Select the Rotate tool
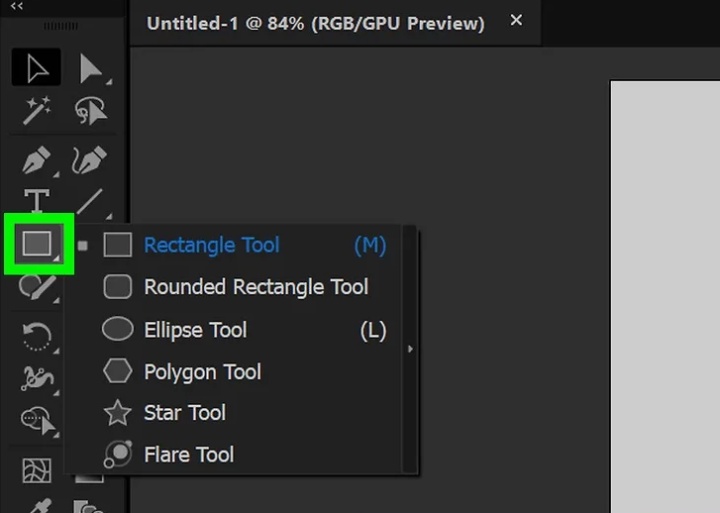Screen dimensions: 720x513 pos(38,337)
